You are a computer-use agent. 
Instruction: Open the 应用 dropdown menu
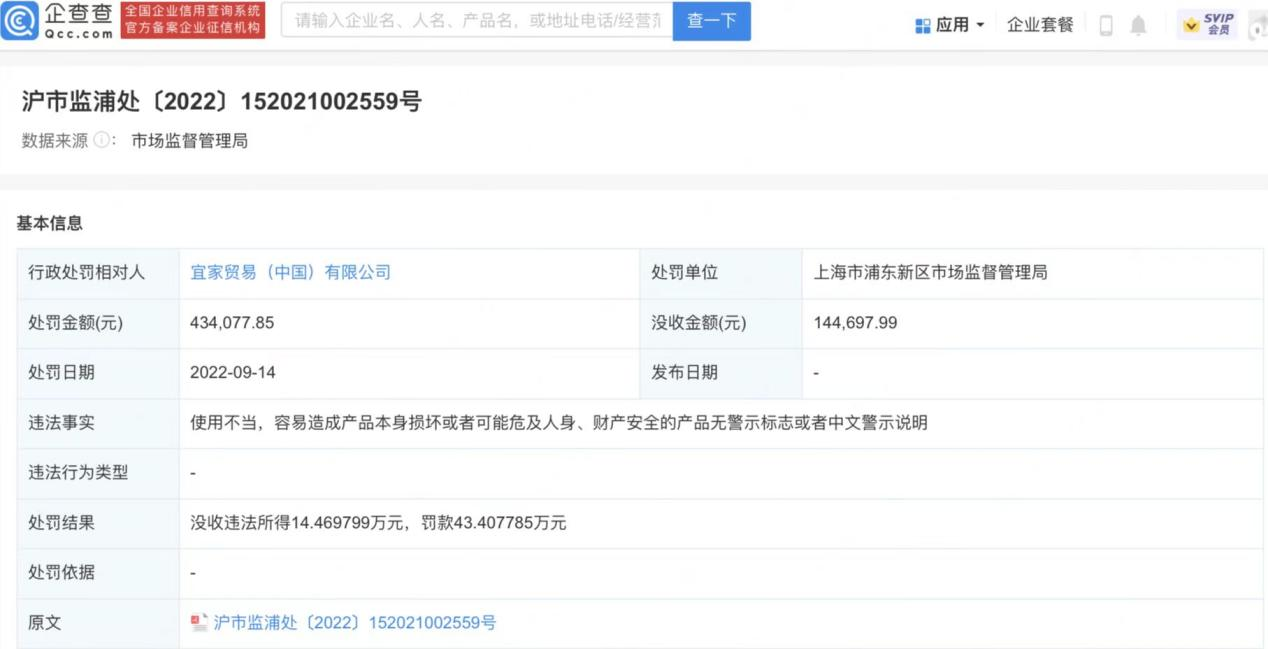[x=951, y=25]
